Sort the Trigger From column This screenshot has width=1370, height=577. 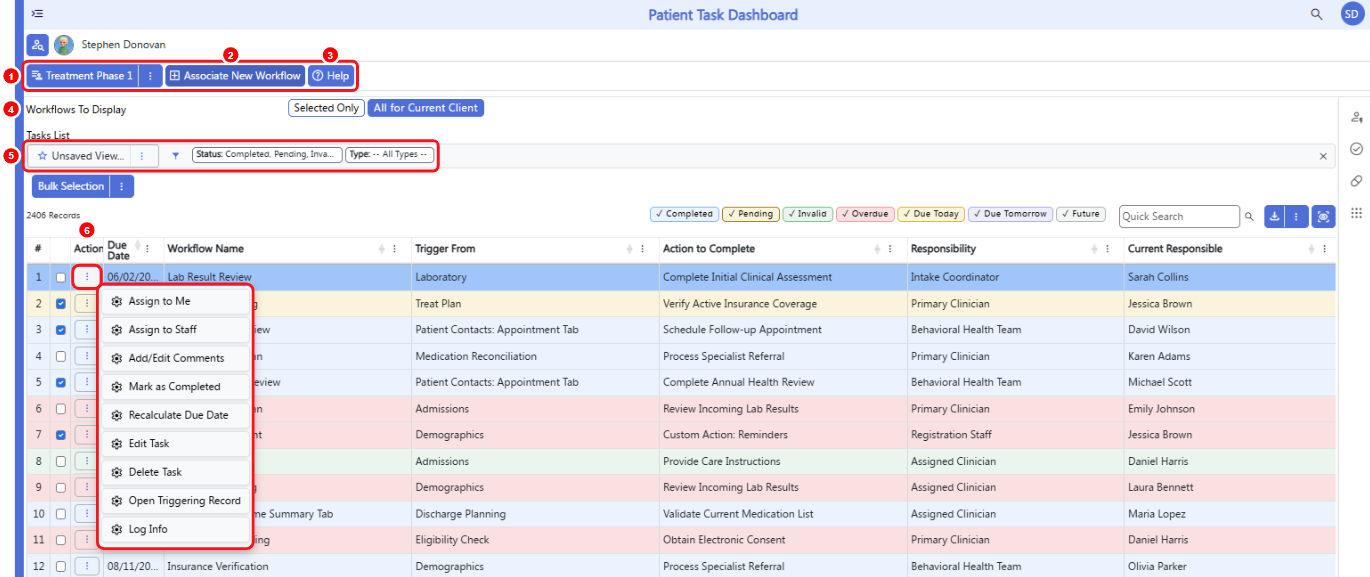point(630,249)
